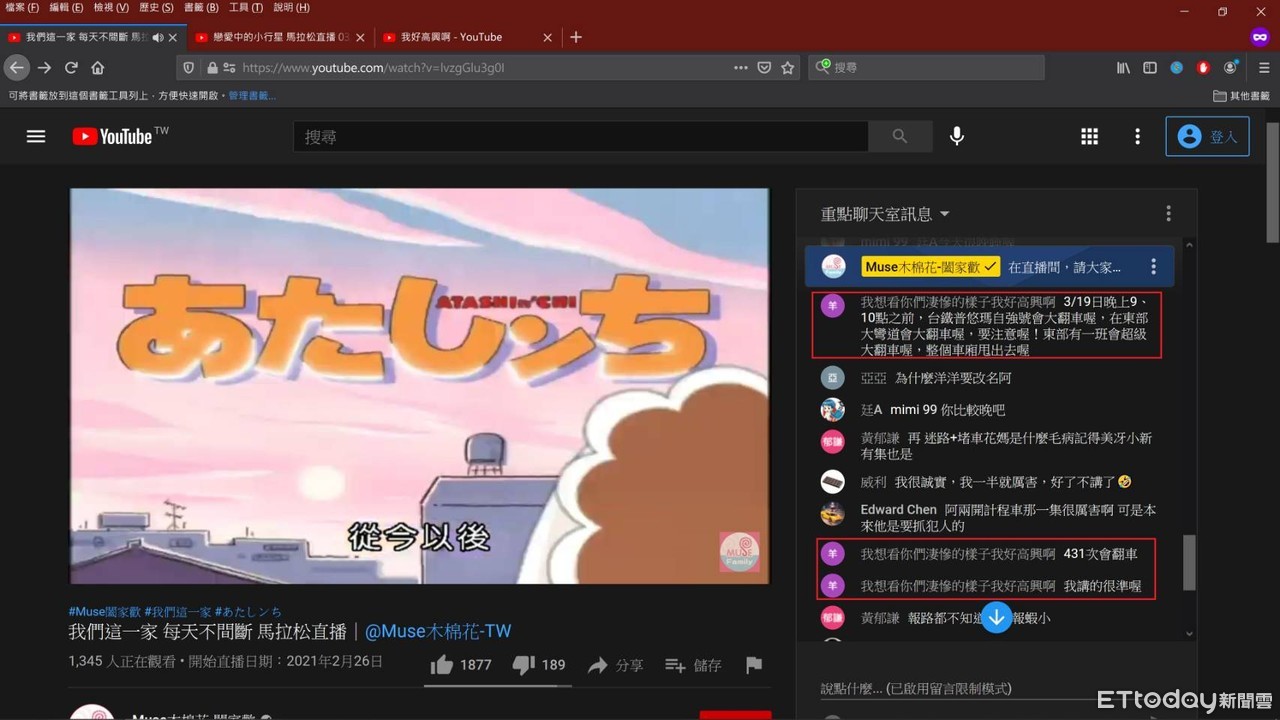Click the live chat vertical scrollbar thumb

[1189, 562]
